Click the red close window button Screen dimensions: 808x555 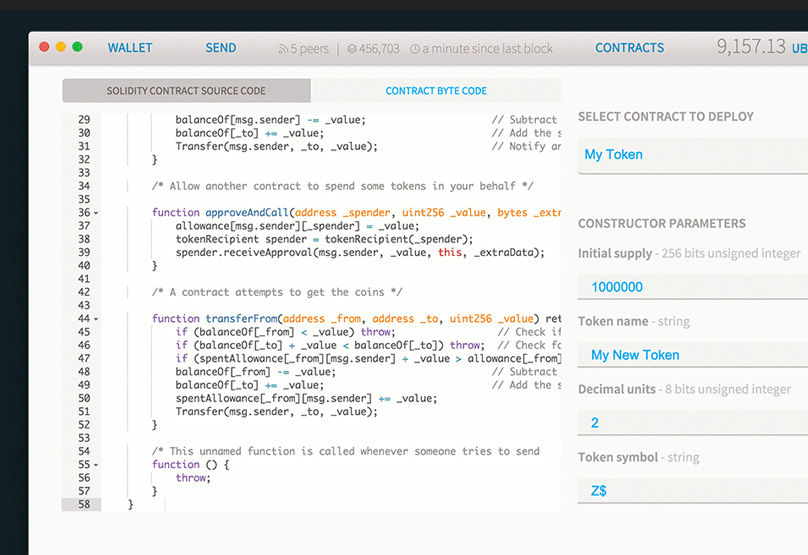point(44,47)
